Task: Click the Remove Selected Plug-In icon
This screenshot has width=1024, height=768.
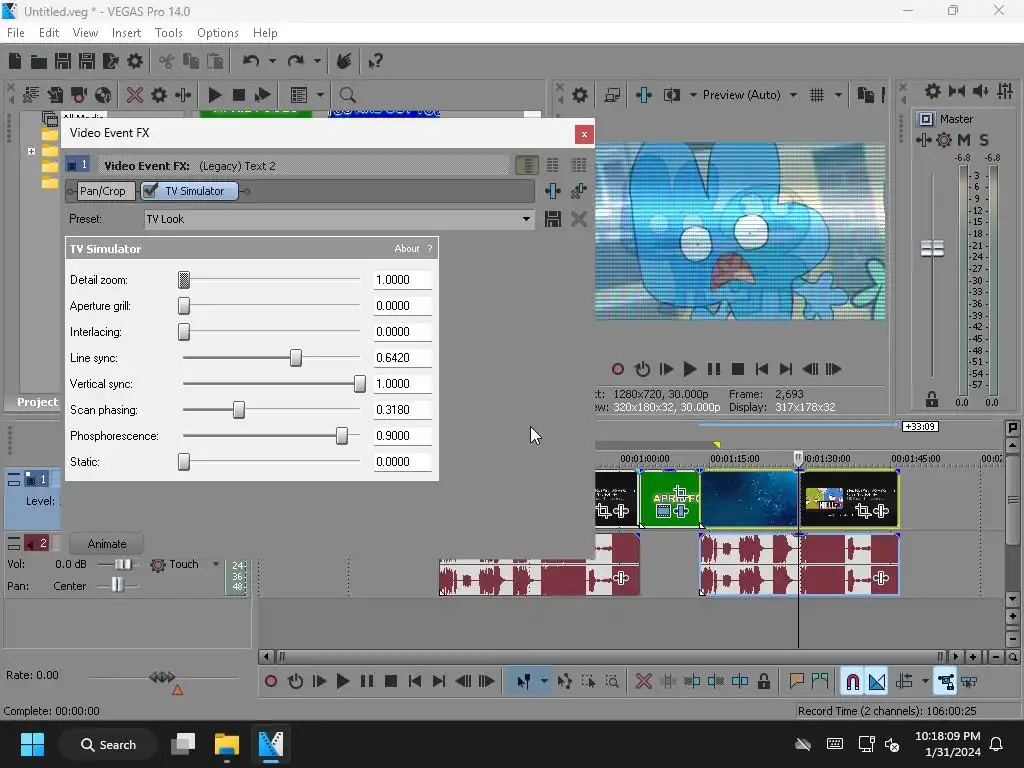Action: tap(579, 191)
